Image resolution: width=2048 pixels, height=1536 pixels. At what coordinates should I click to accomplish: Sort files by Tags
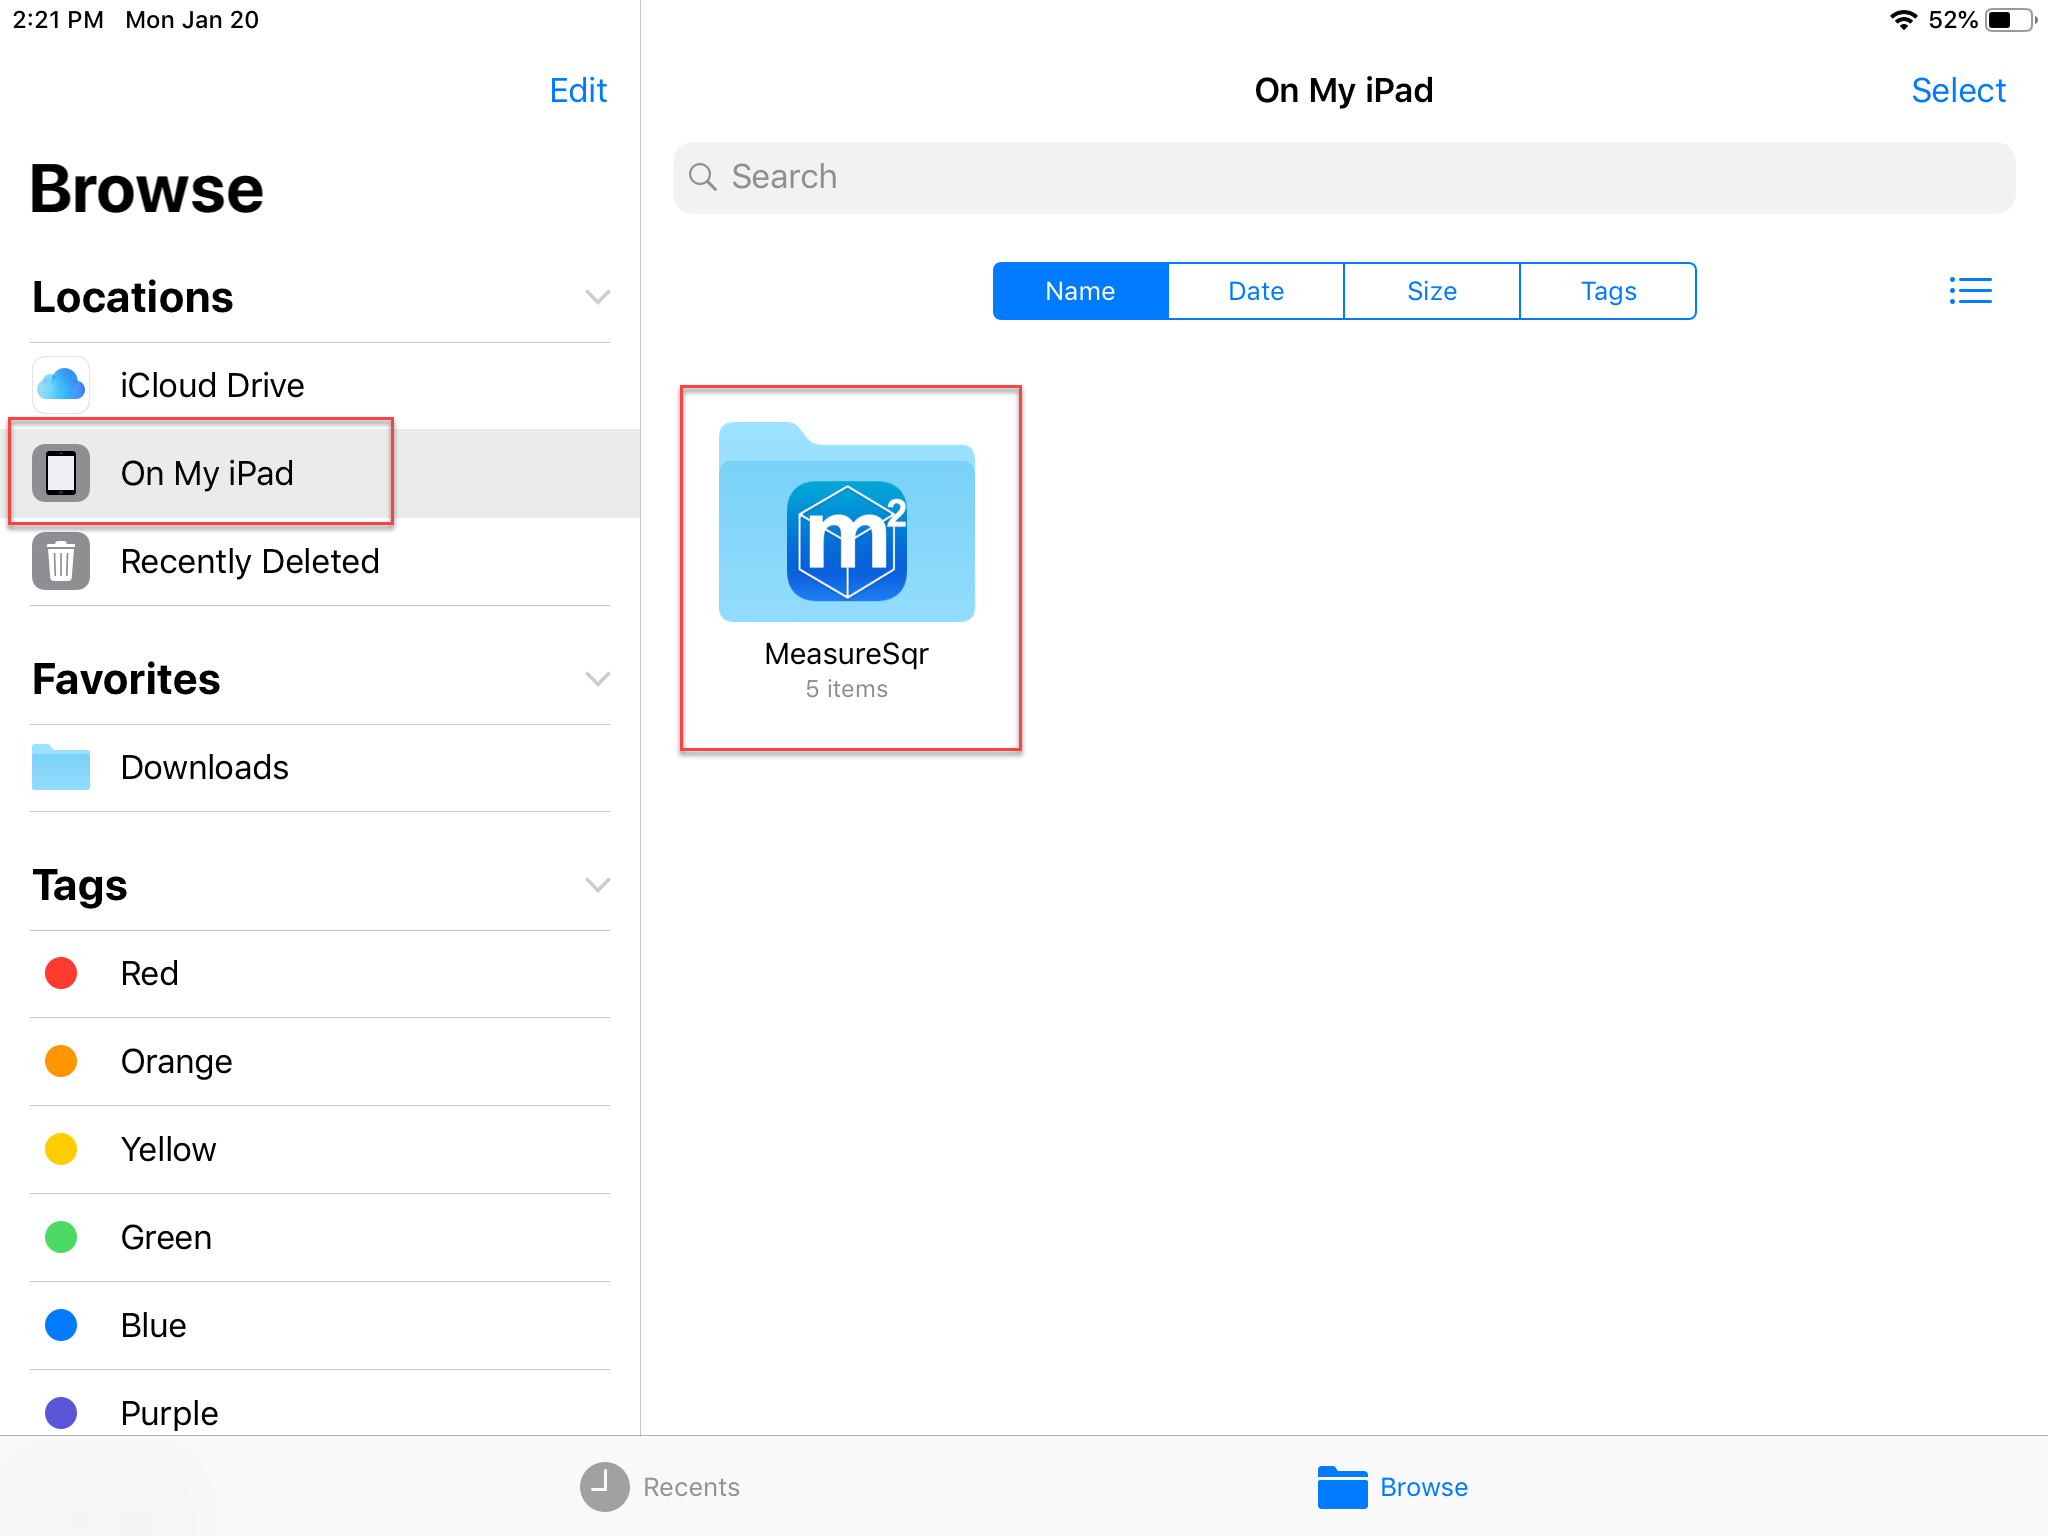pos(1608,291)
